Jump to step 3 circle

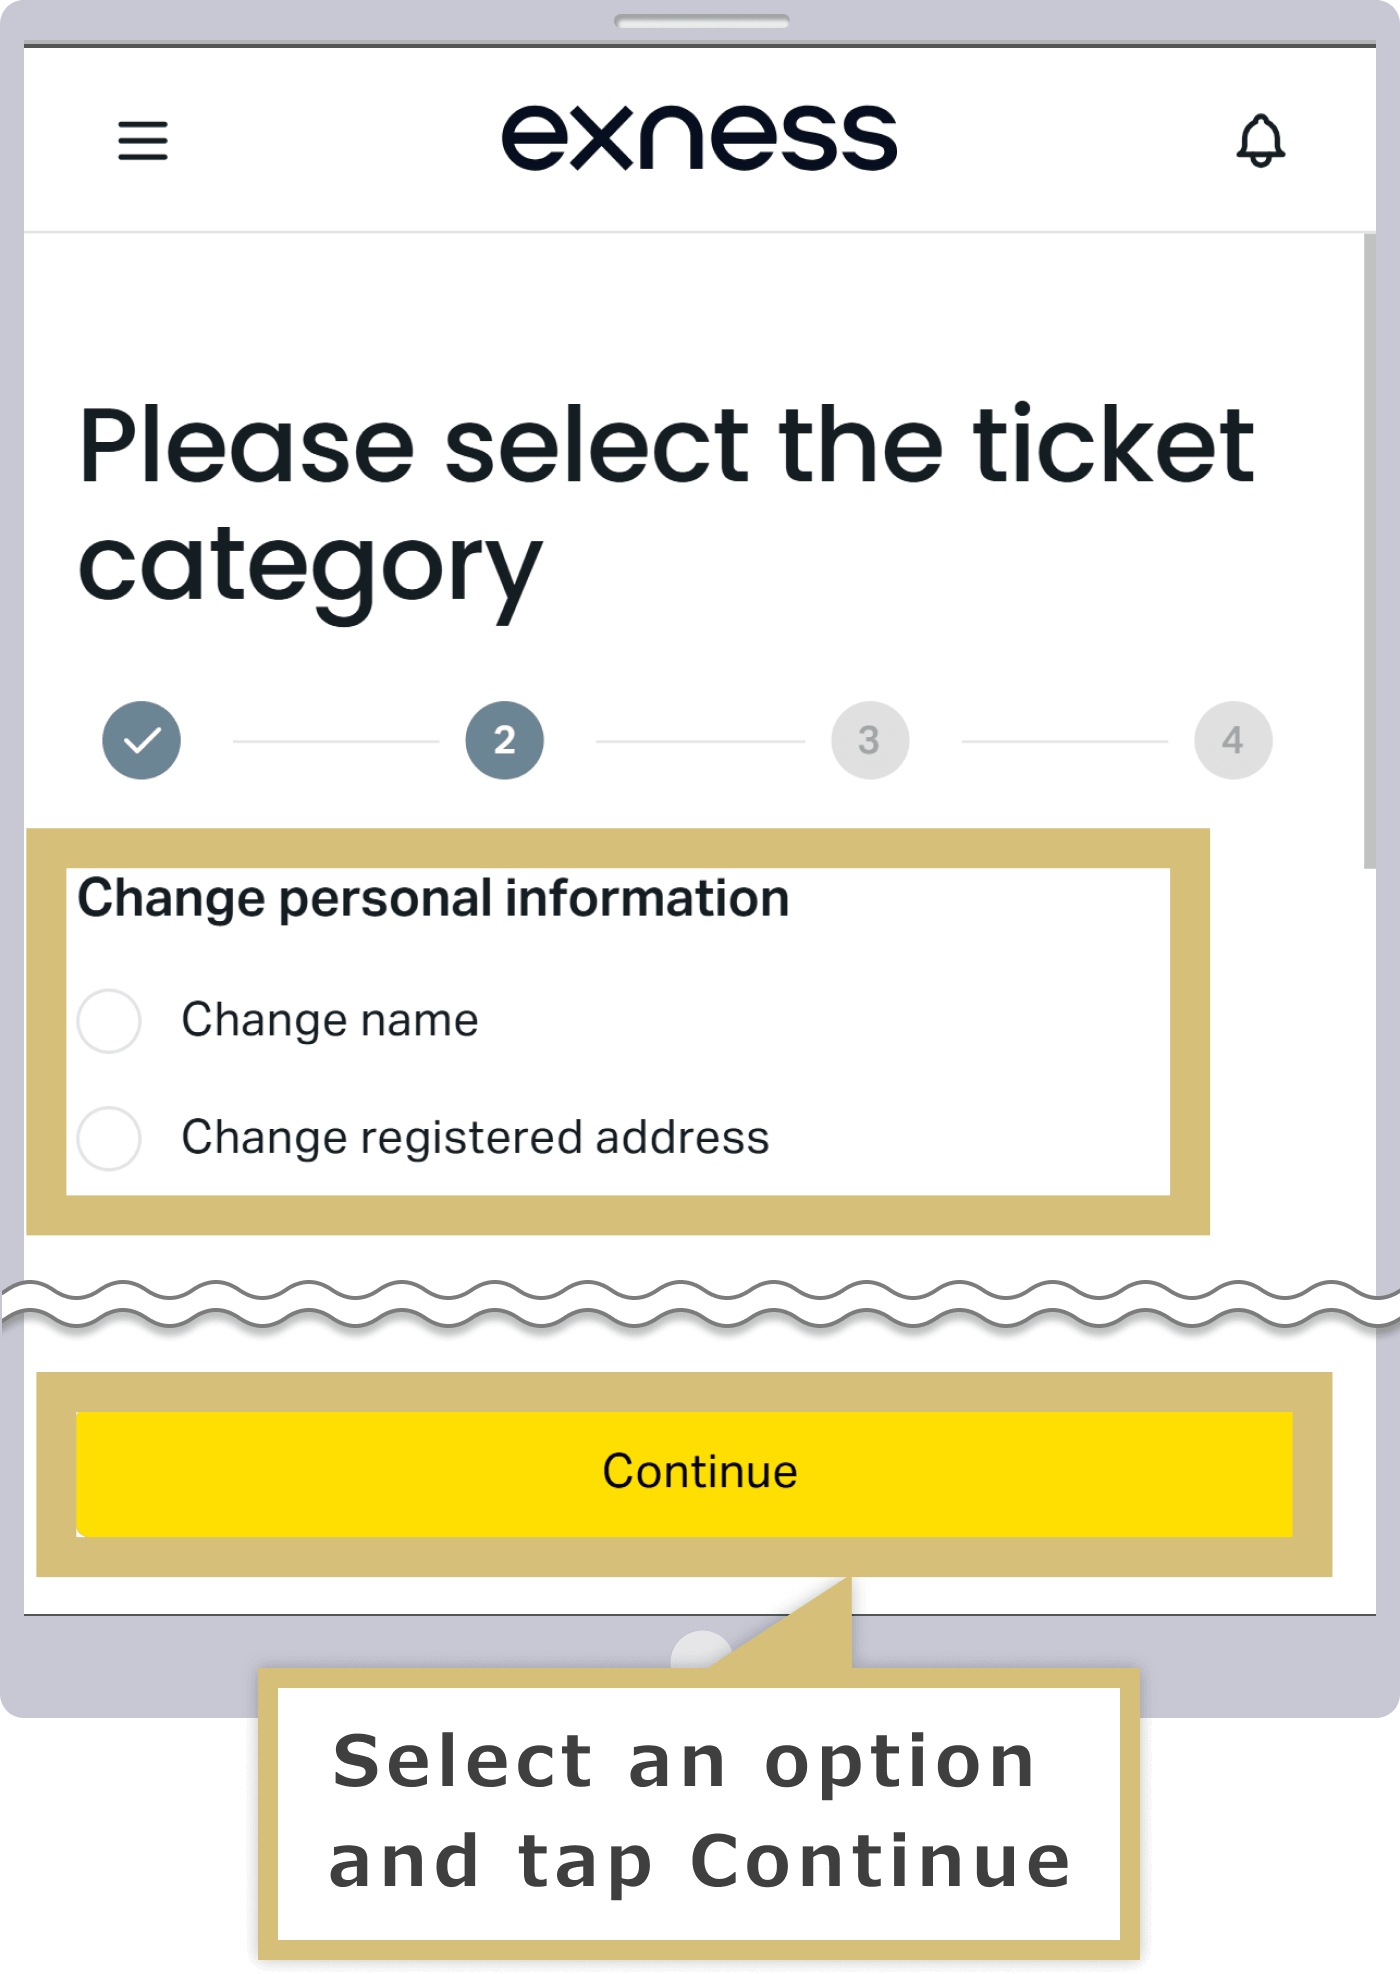870,740
